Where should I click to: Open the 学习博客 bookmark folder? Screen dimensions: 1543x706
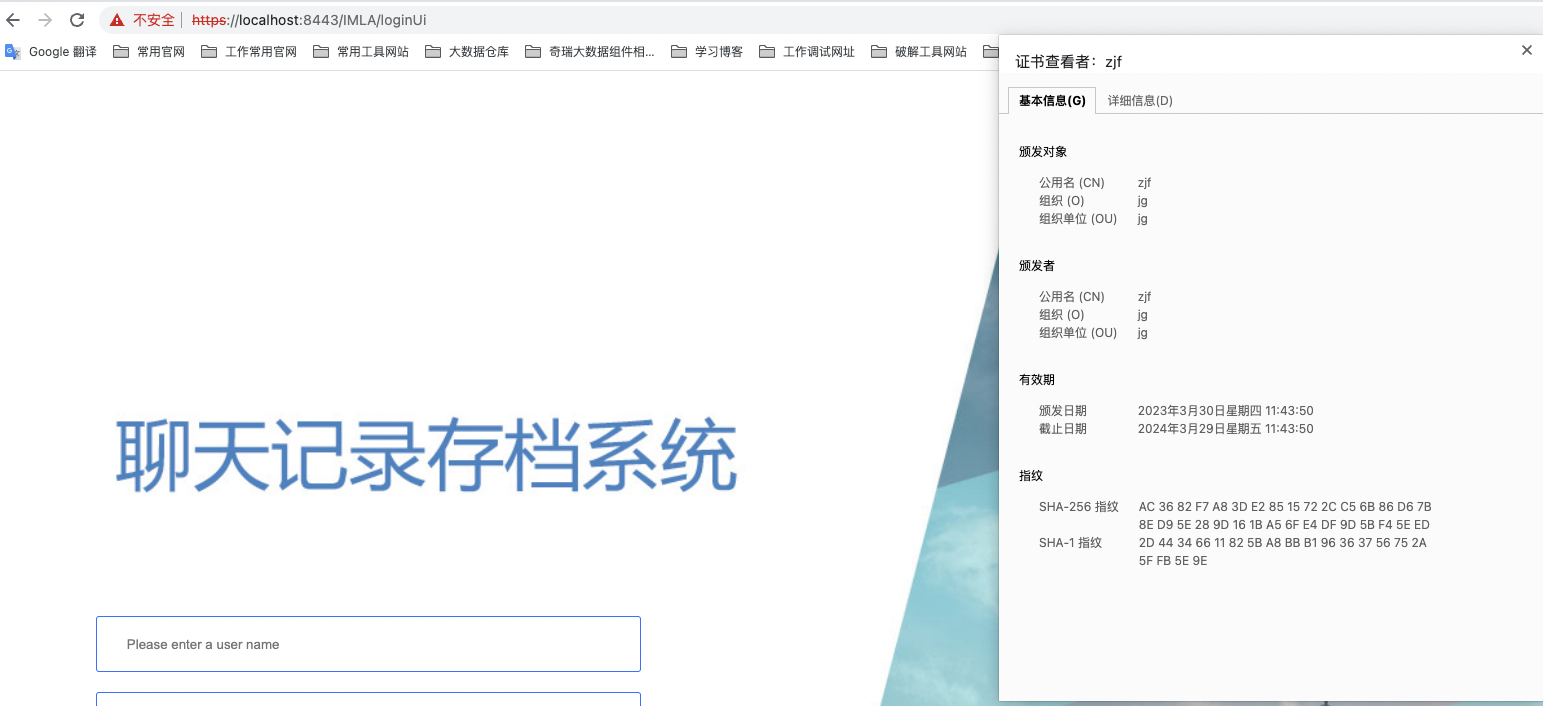point(707,52)
